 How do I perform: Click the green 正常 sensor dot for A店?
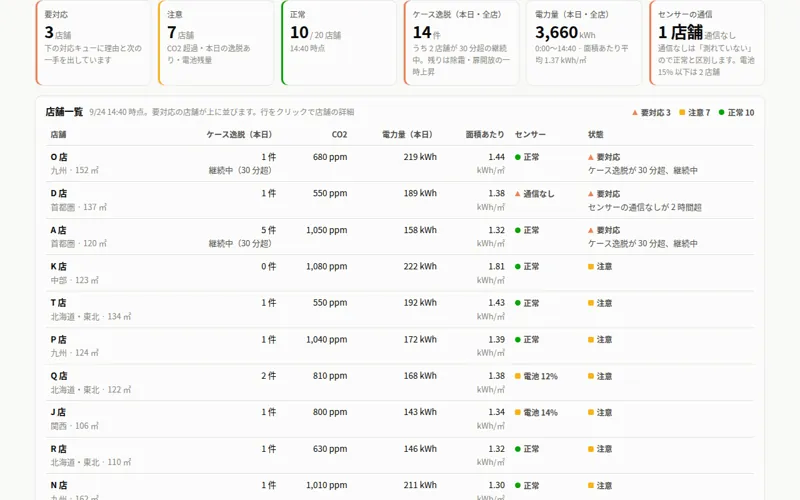pos(517,230)
